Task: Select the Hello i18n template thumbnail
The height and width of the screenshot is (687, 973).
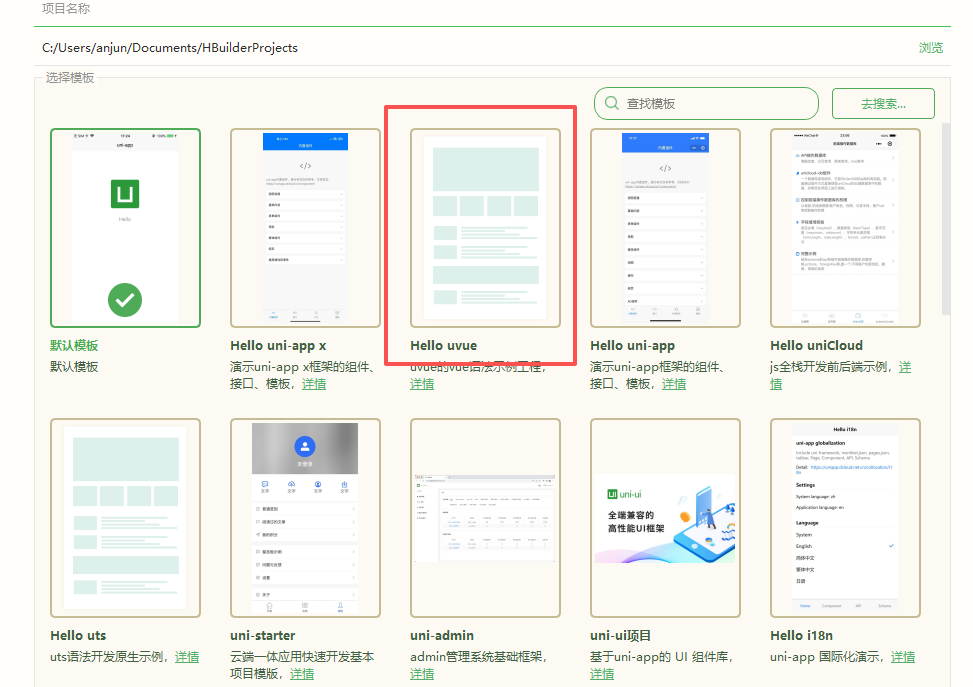Action: [845, 517]
